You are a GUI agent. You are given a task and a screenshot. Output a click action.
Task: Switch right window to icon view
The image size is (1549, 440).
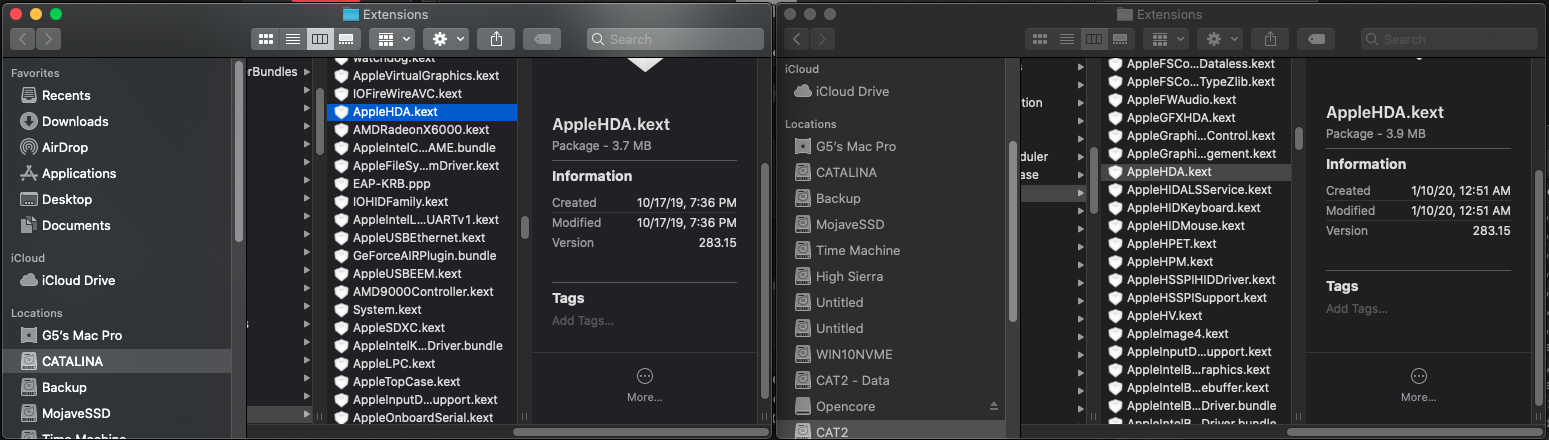[x=1040, y=39]
